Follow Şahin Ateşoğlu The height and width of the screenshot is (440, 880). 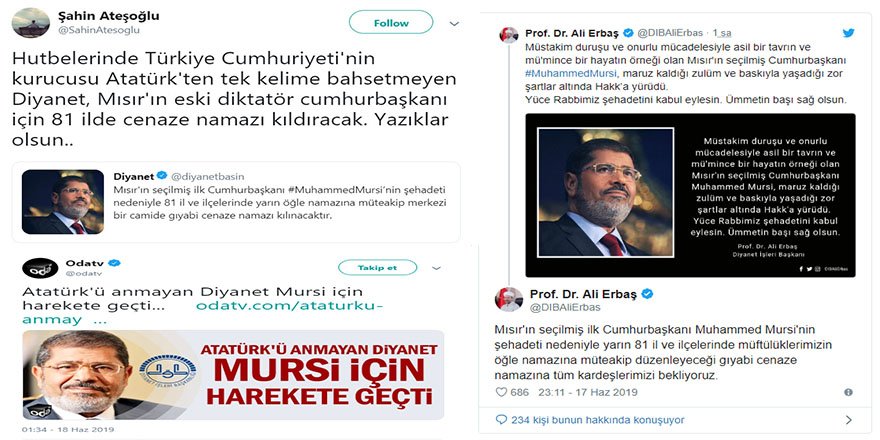click(391, 22)
